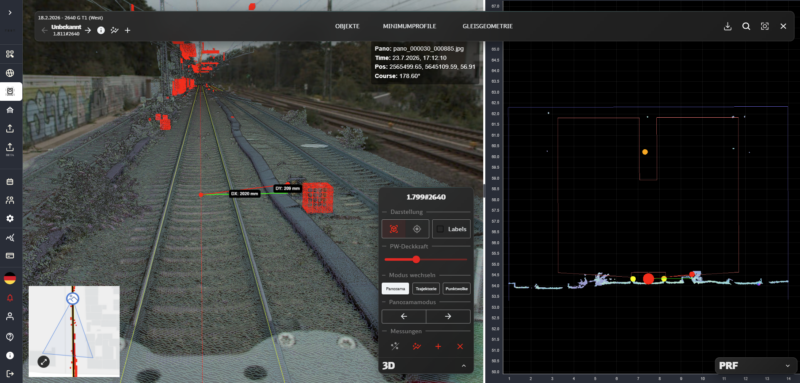The image size is (800, 383).
Task: Select the red polyline measurement tool
Action: point(416,347)
